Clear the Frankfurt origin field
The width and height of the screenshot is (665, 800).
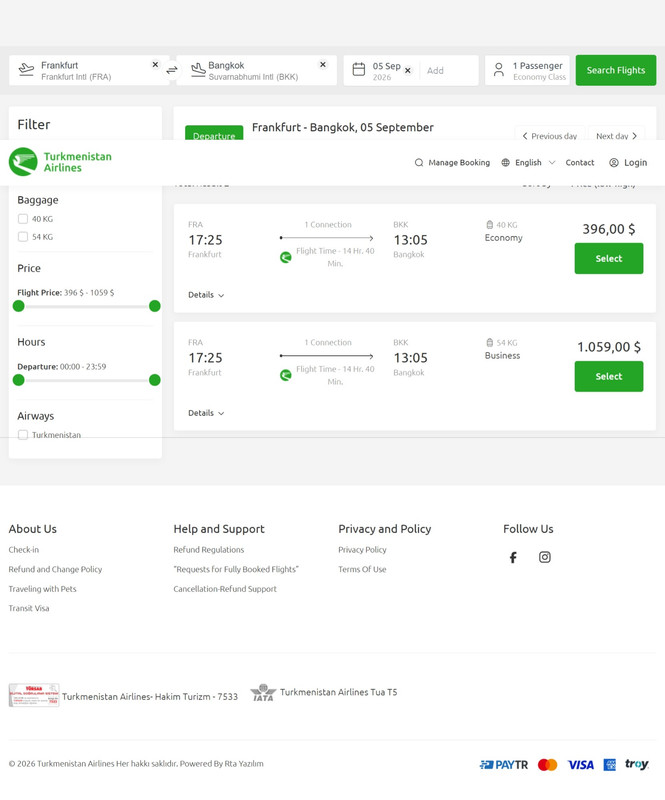point(155,65)
